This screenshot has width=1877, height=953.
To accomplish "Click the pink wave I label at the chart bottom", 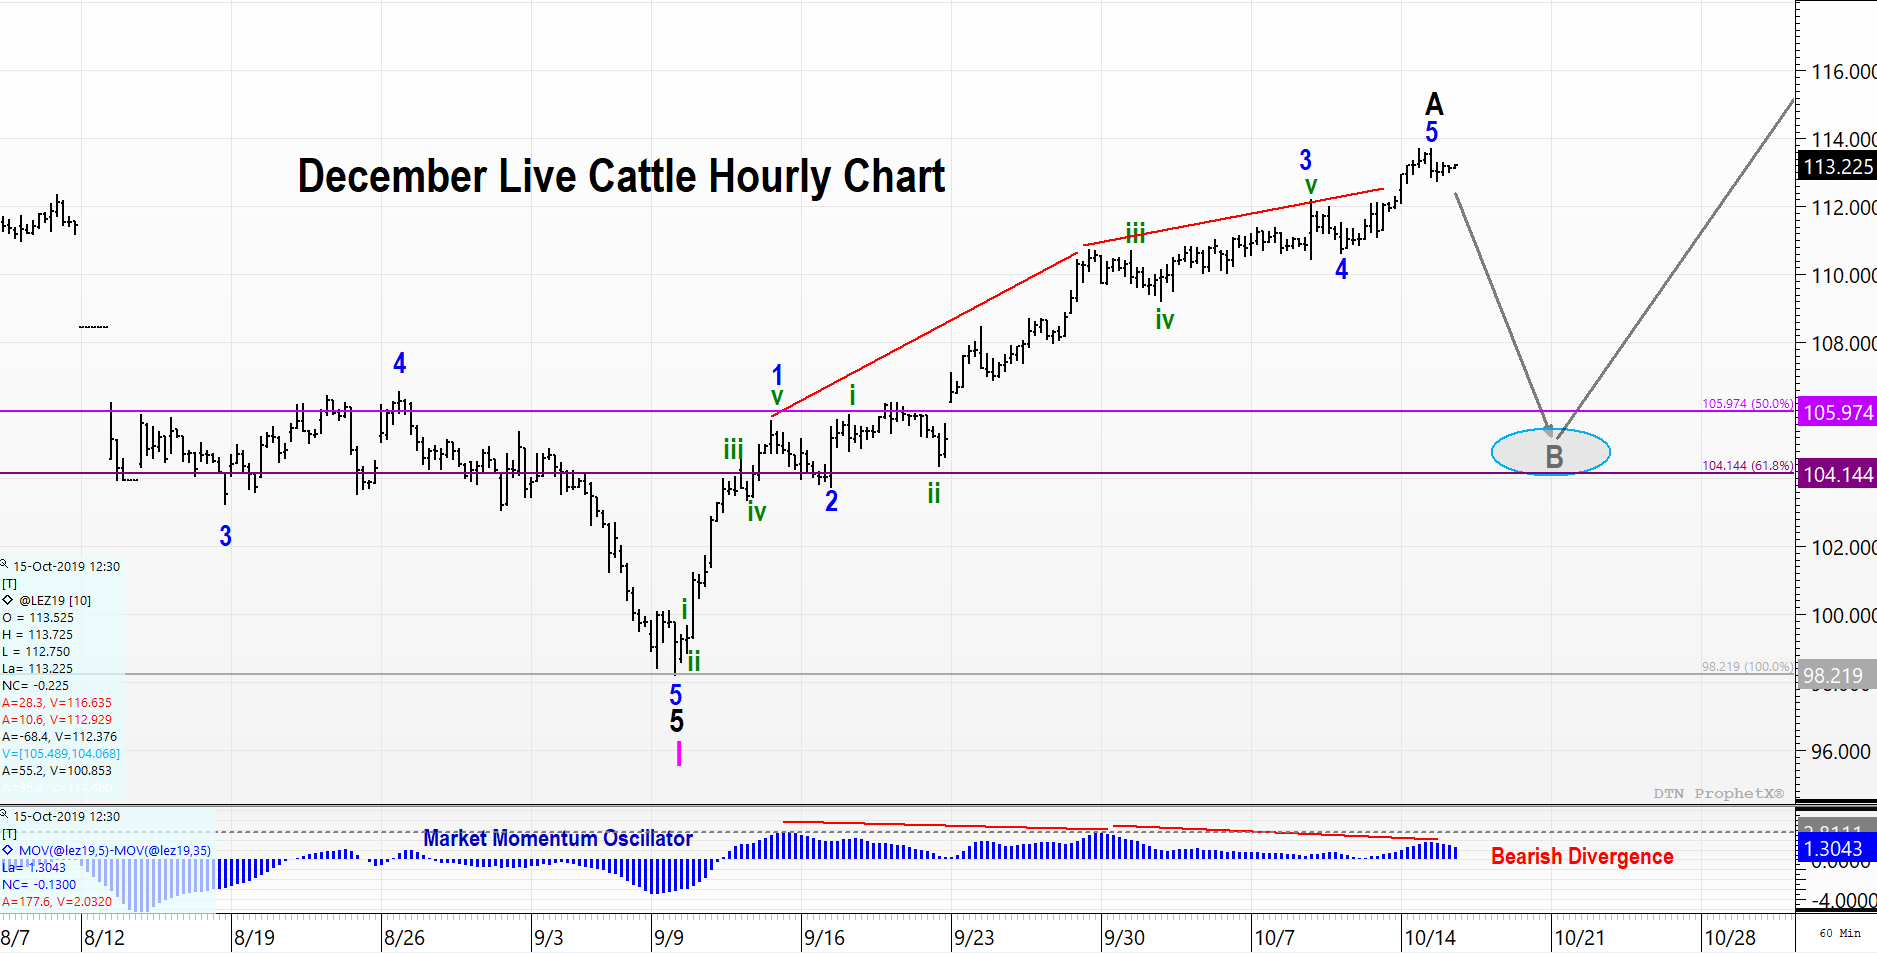I will point(679,753).
